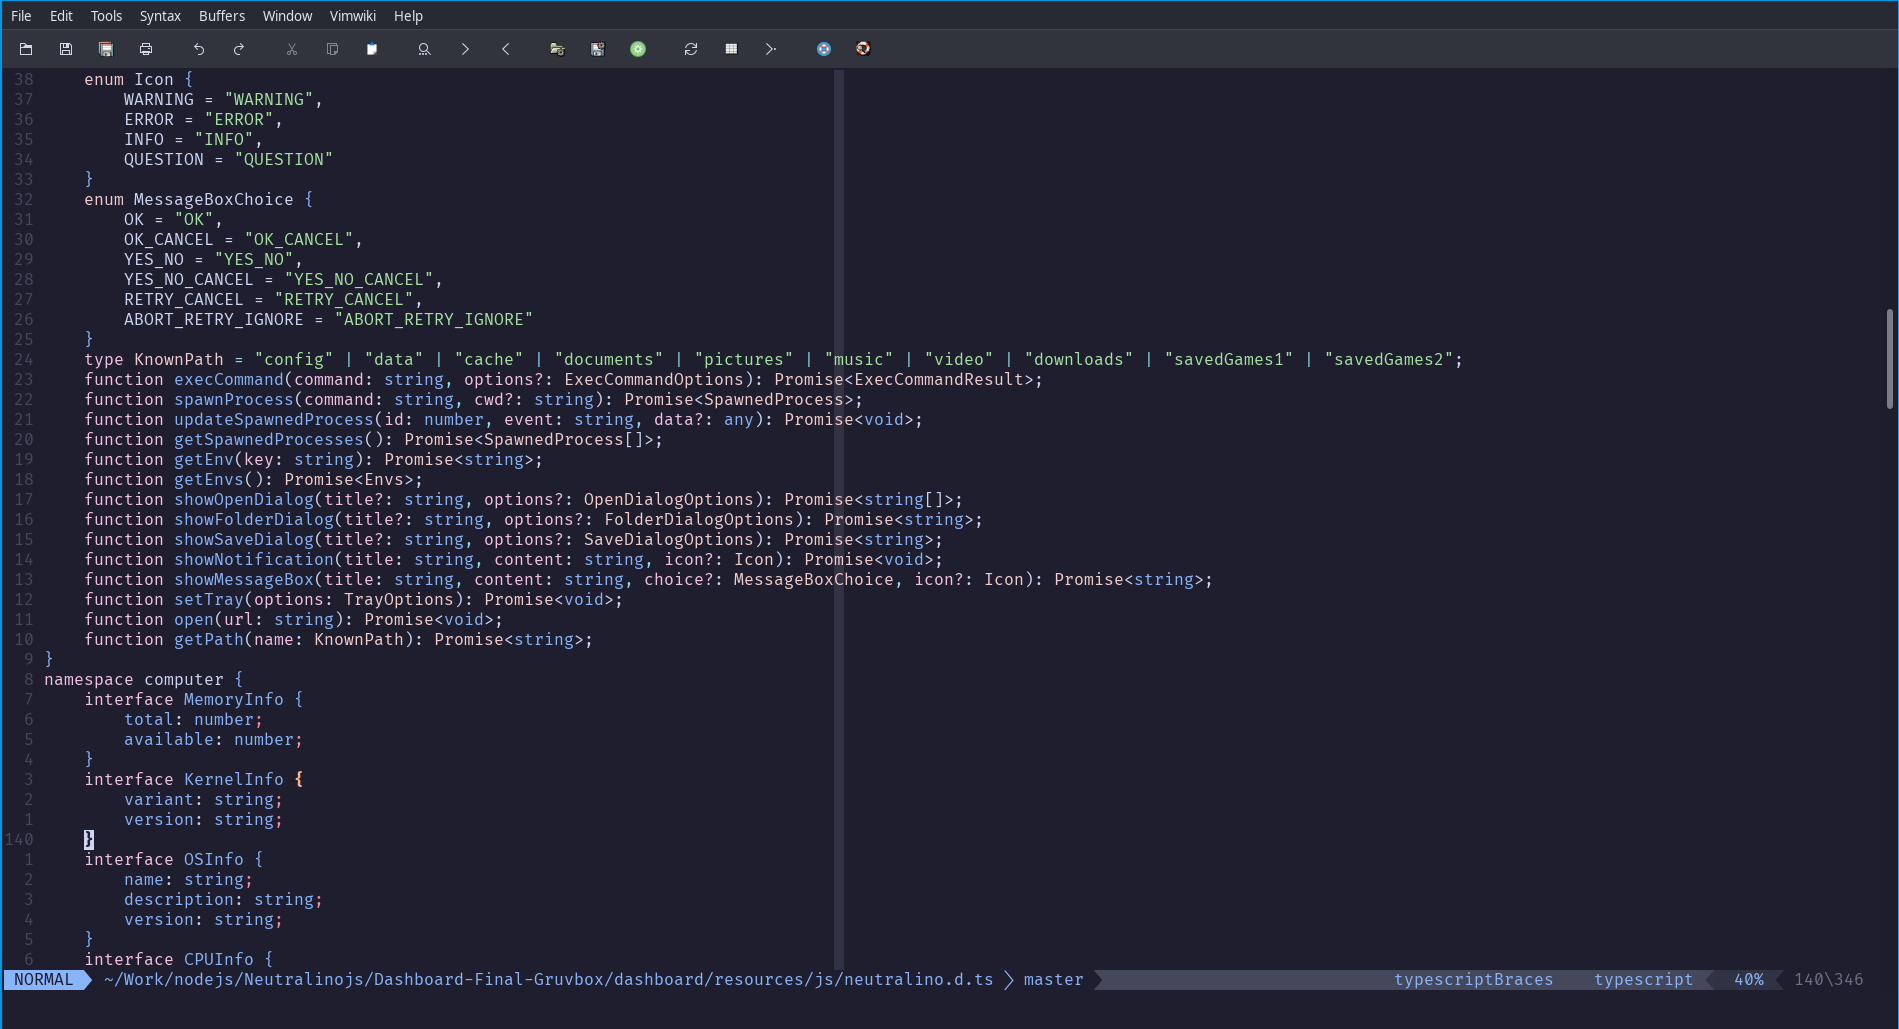Screen dimensions: 1899x1029
Task: Click 'interface MemoryInfo' text
Action: pos(184,700)
